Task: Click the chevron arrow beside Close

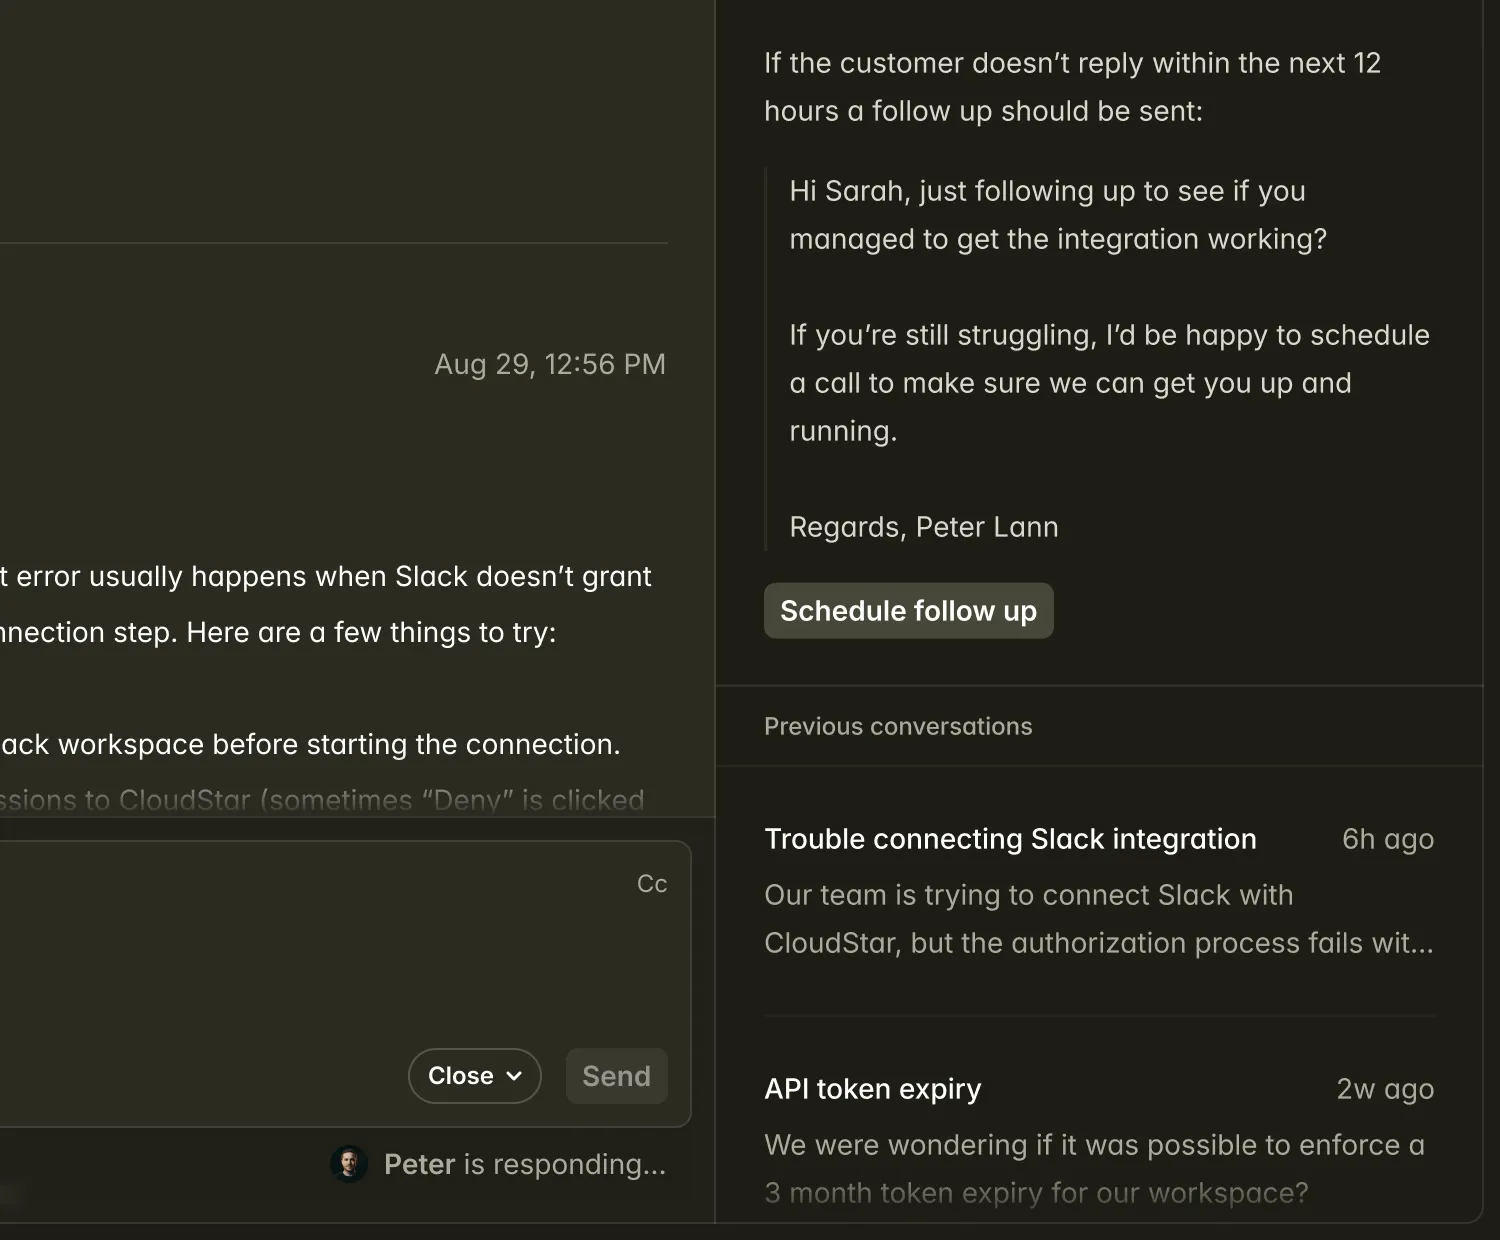Action: [515, 1076]
